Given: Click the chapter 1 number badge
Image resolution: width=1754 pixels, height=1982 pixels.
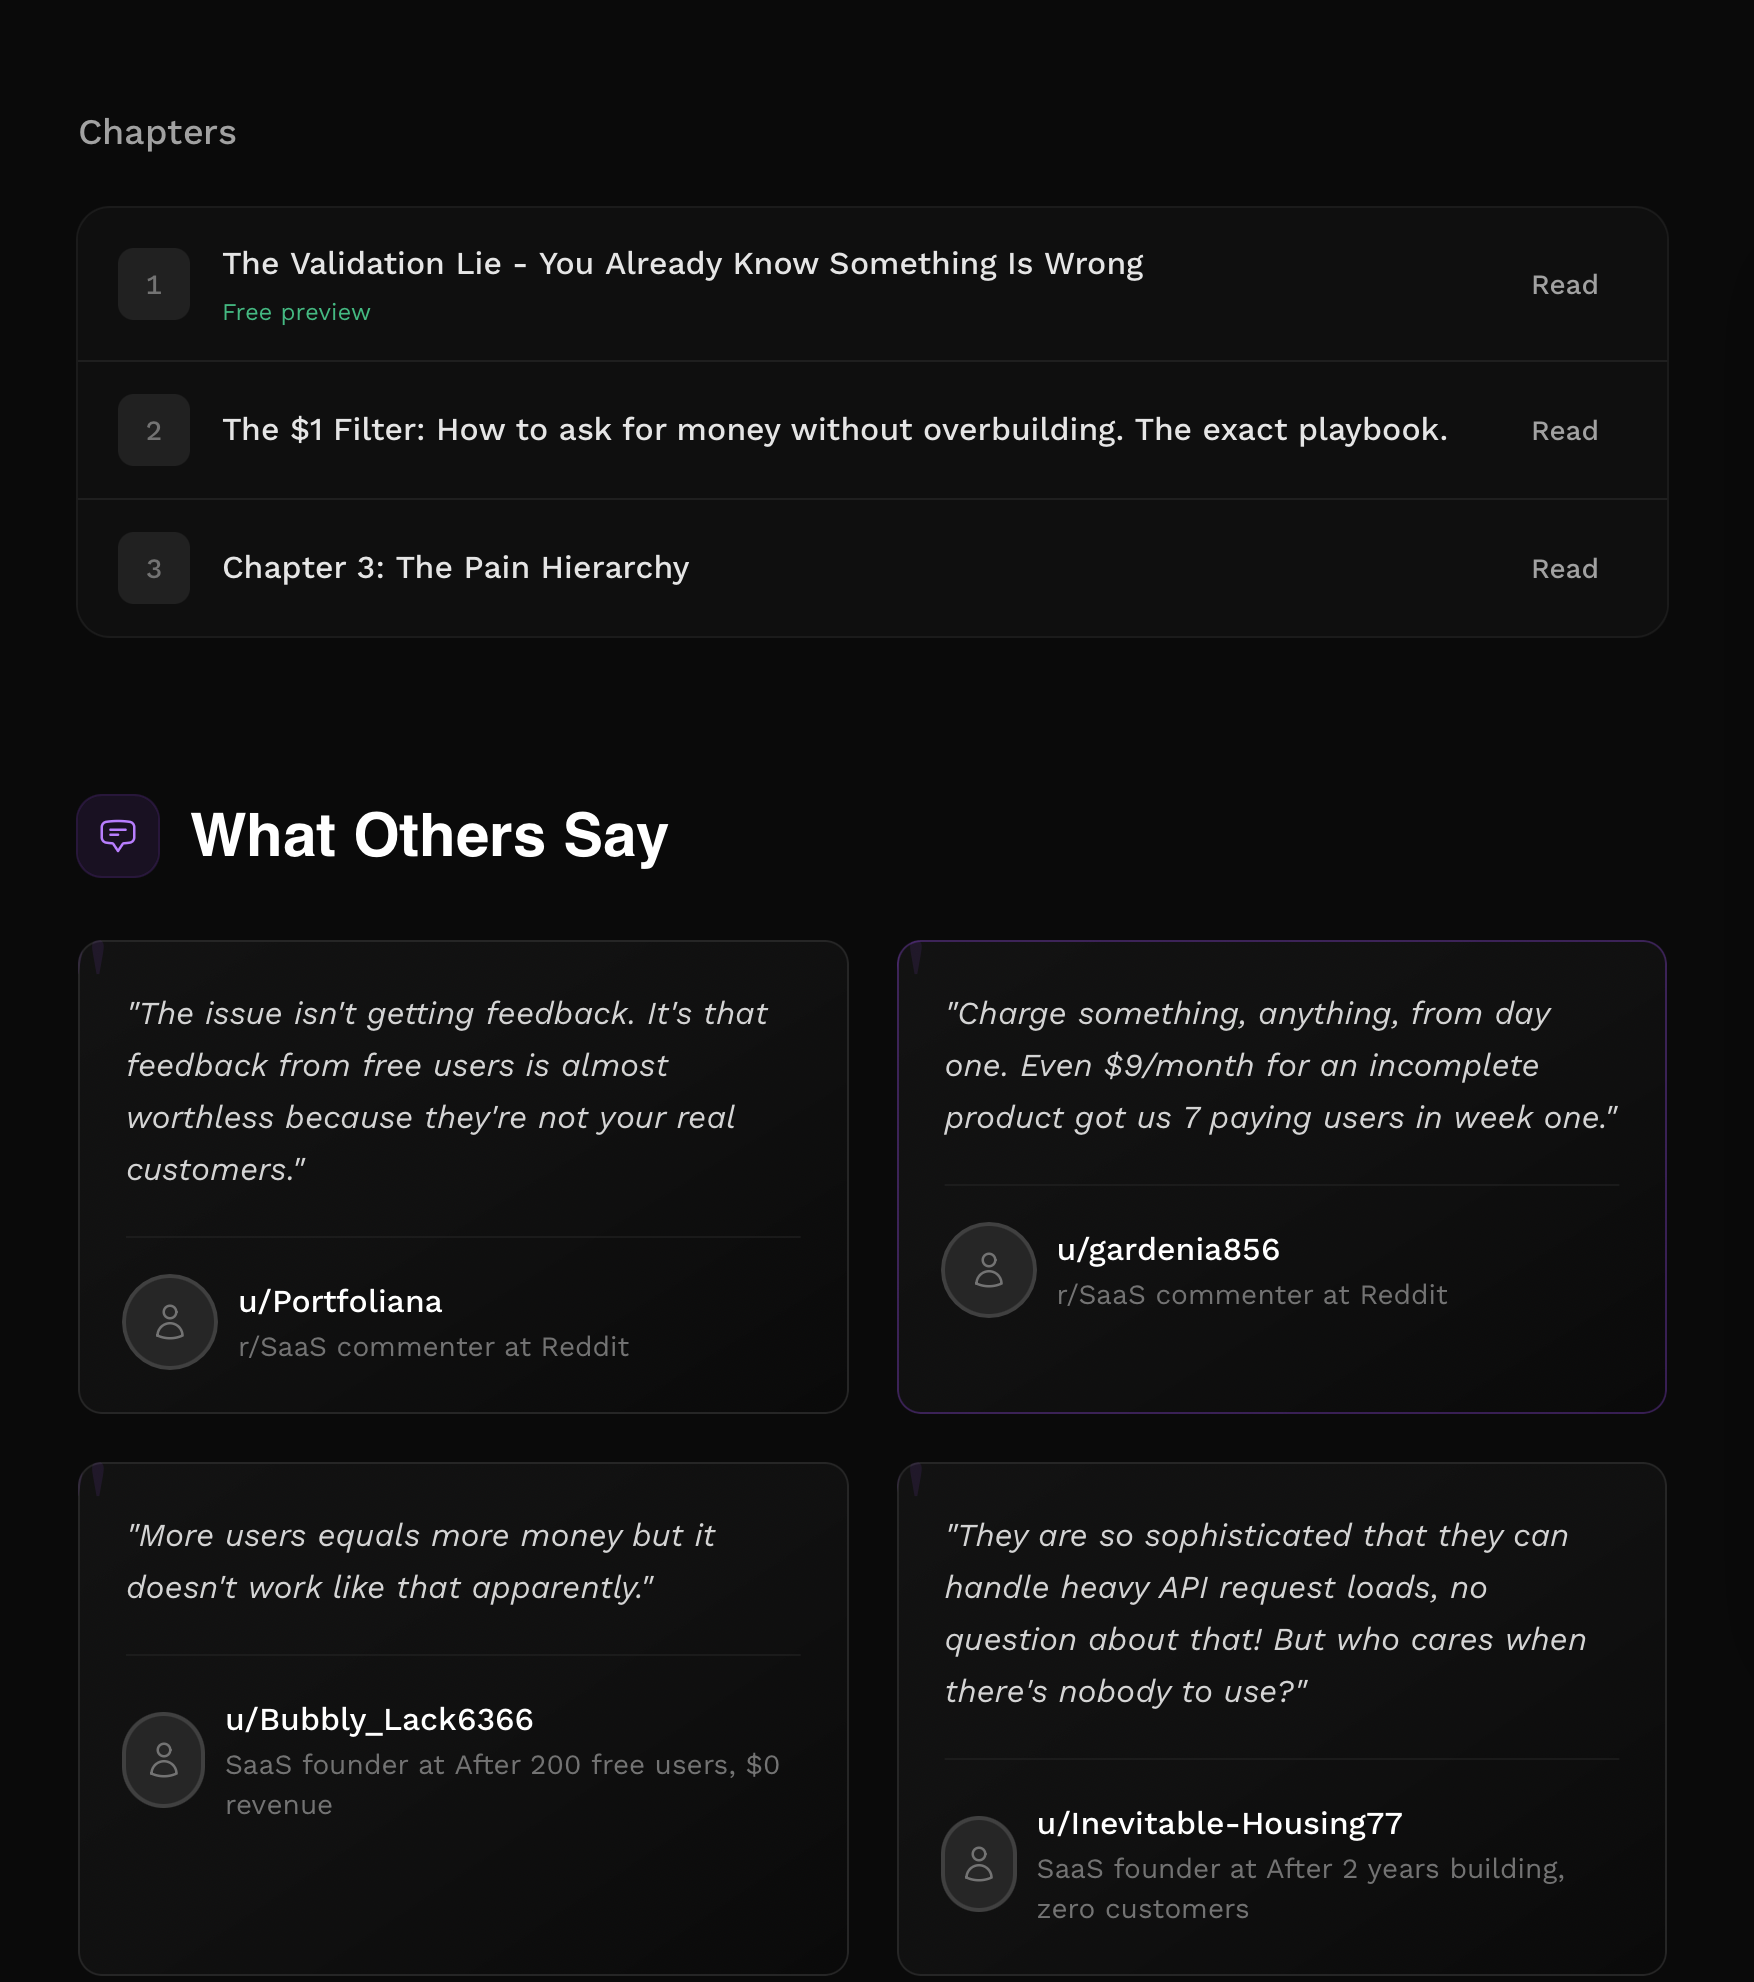Looking at the screenshot, I should click(154, 285).
